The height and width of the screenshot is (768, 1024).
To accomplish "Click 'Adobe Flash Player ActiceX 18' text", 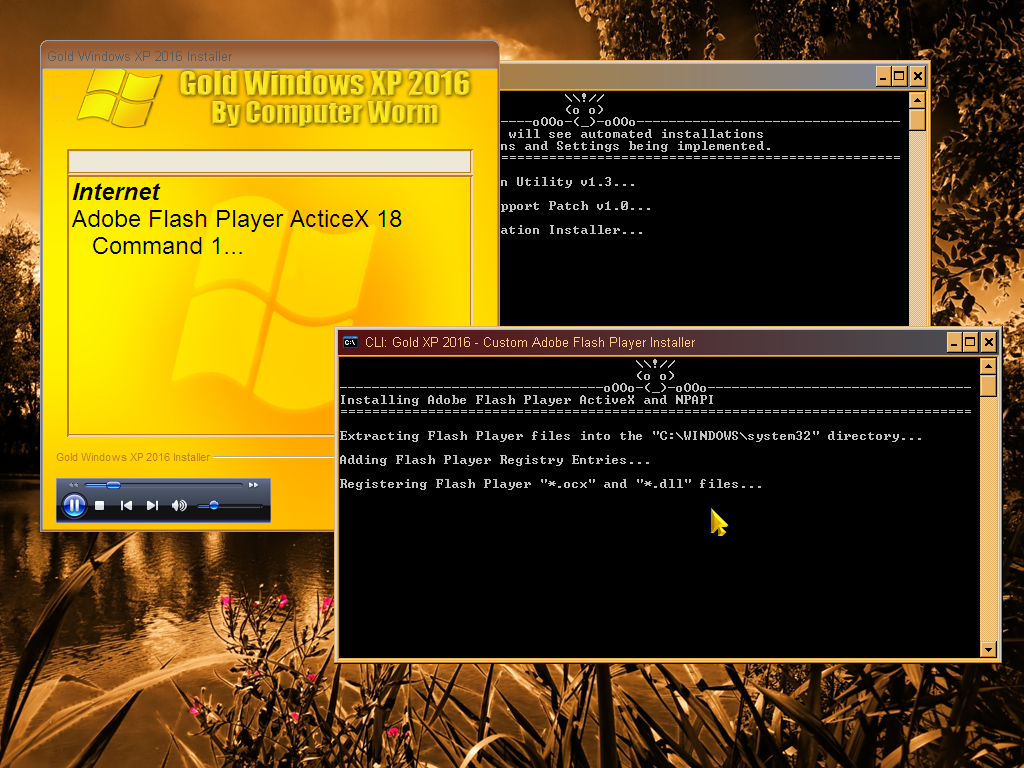I will [237, 219].
